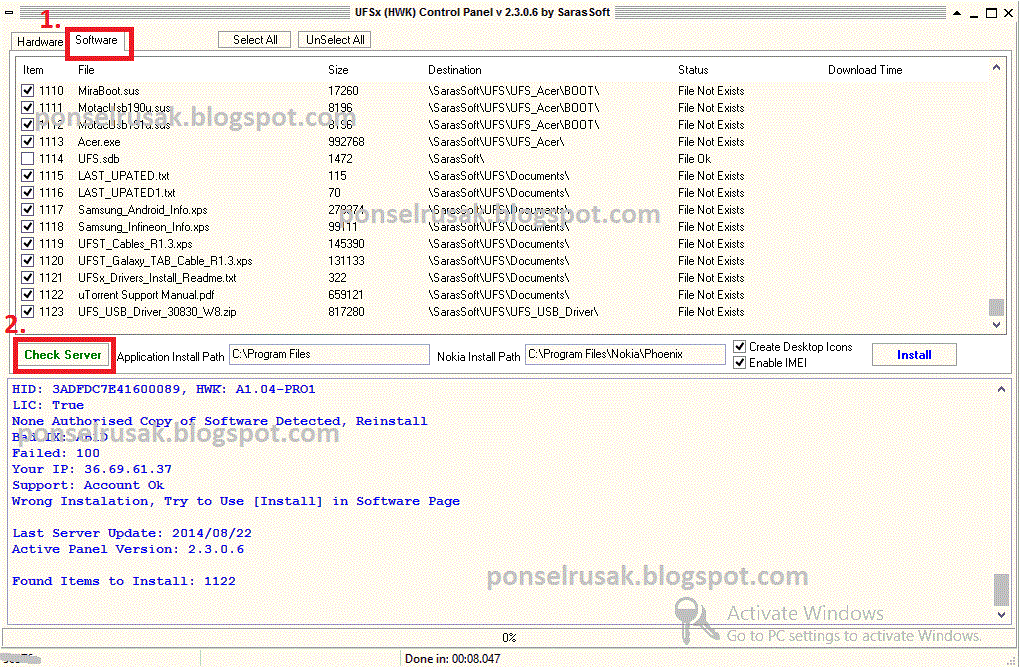This screenshot has height=667, width=1019.
Task: Uncheck 1118 Samsung_Infineon_Info.xps
Action: [x=27, y=226]
